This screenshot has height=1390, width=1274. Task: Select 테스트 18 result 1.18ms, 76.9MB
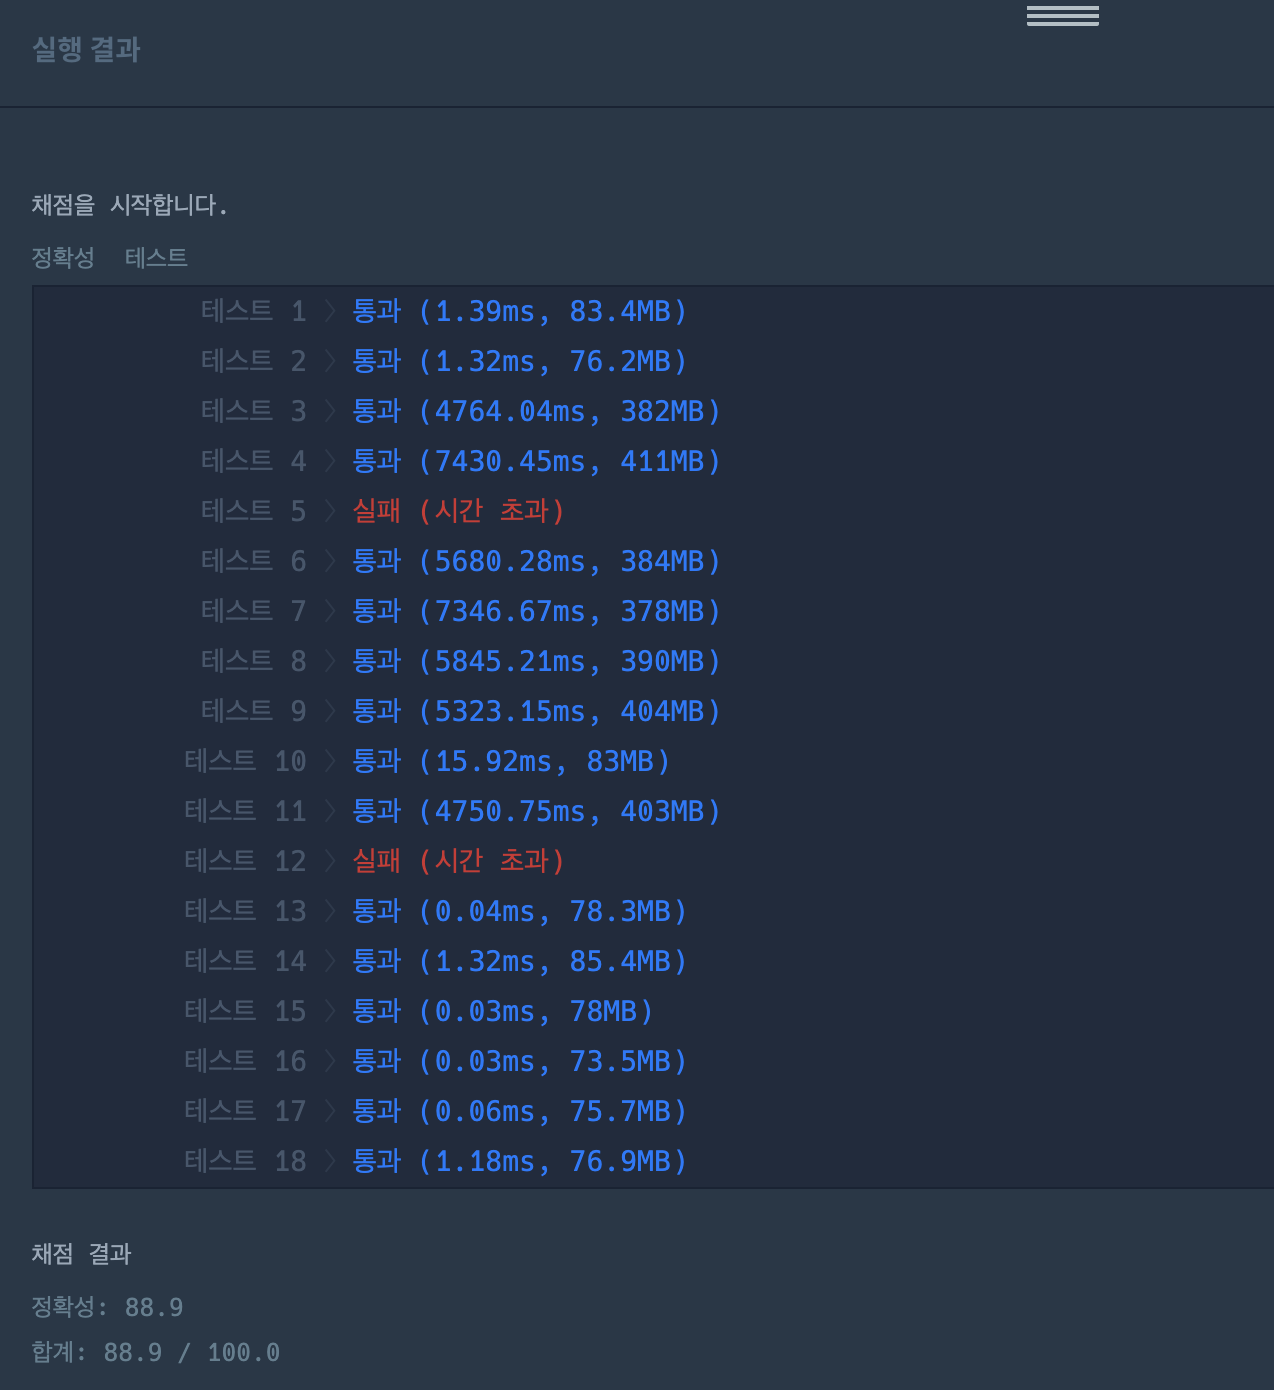(x=520, y=1161)
